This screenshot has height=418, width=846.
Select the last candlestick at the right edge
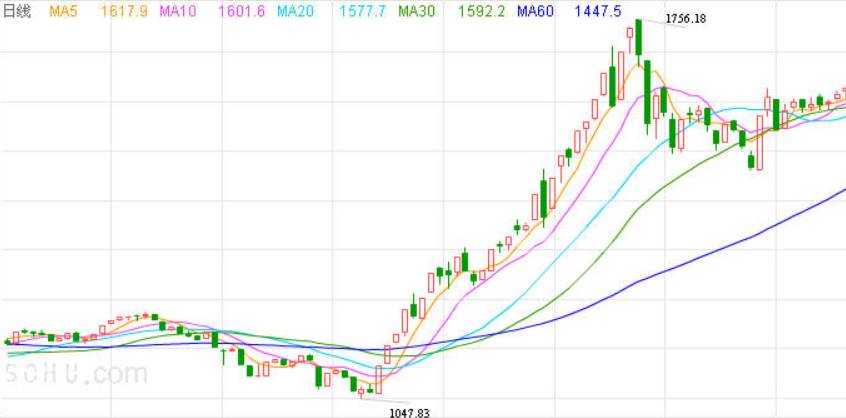click(x=843, y=92)
